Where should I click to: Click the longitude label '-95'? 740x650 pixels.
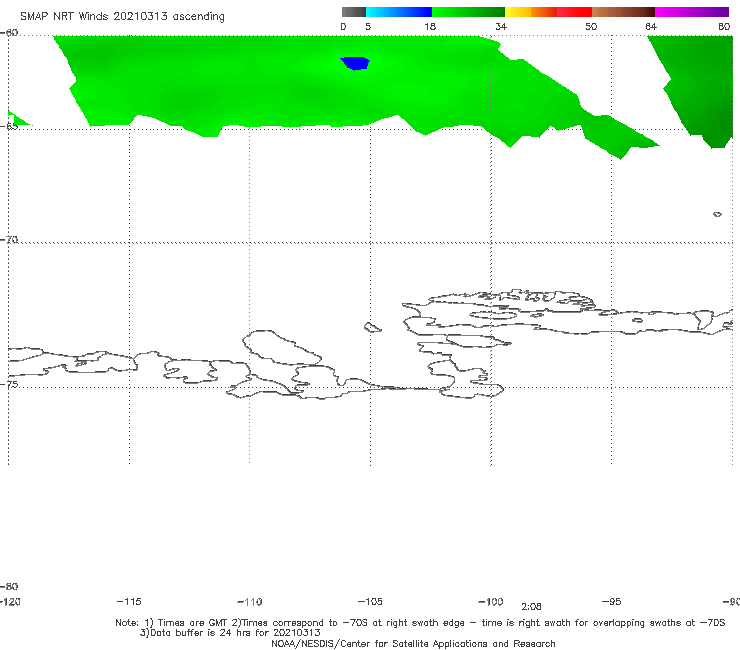click(x=612, y=601)
